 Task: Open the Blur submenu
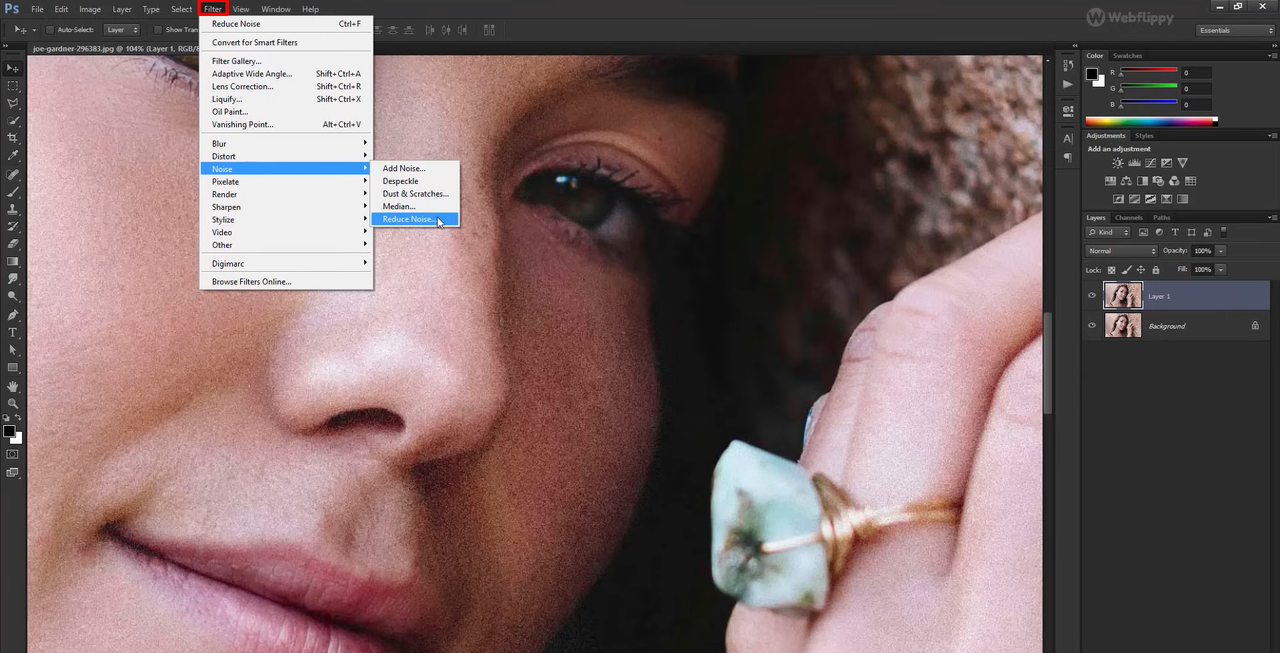pos(286,144)
